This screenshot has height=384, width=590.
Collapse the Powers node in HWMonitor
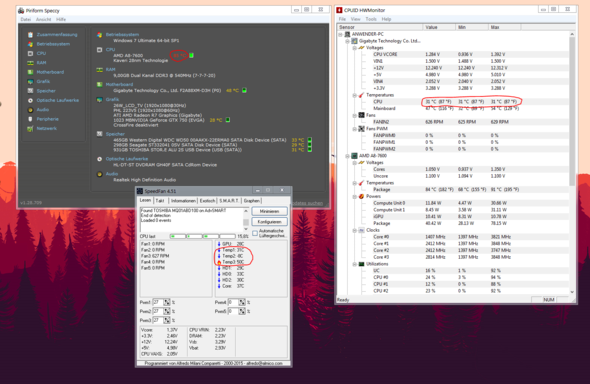(x=354, y=196)
